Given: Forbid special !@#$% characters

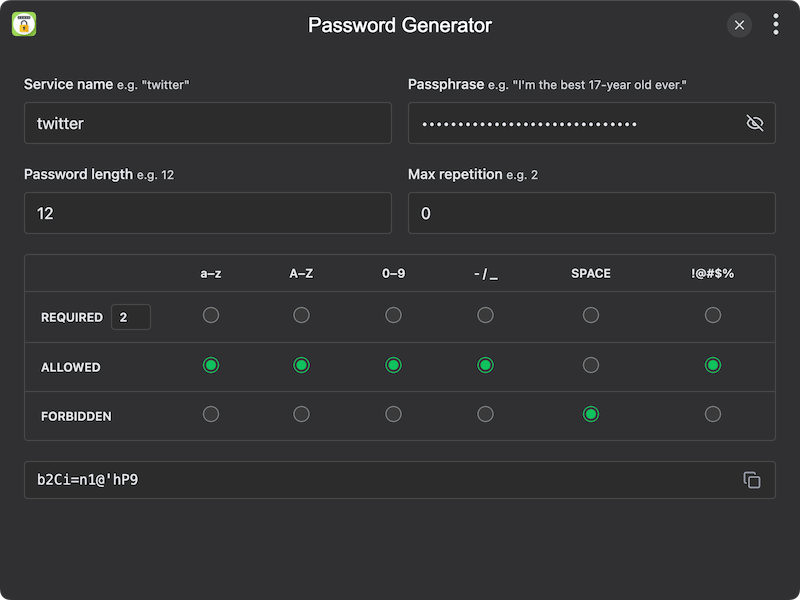Looking at the screenshot, I should click(x=713, y=413).
